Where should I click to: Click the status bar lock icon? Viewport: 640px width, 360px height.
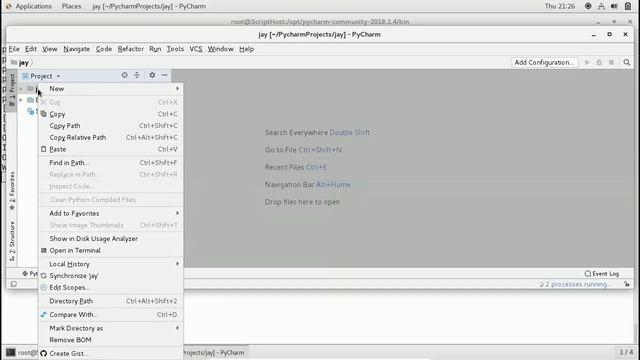[x=627, y=284]
